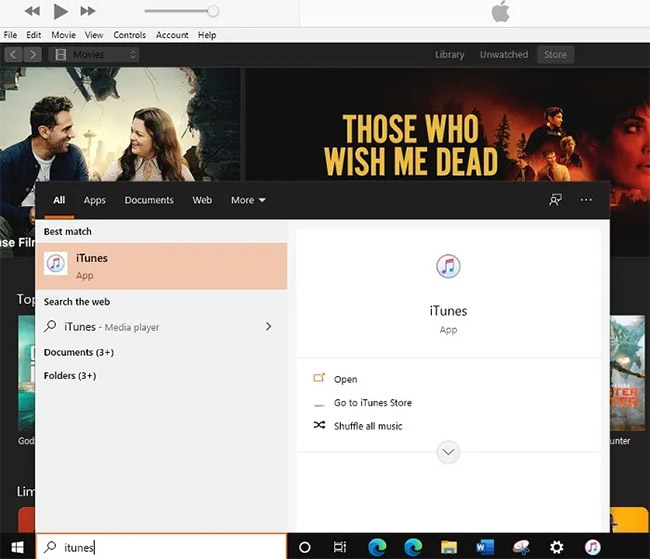Open the Movies media type dropdown
650x559 pixels.
94,54
